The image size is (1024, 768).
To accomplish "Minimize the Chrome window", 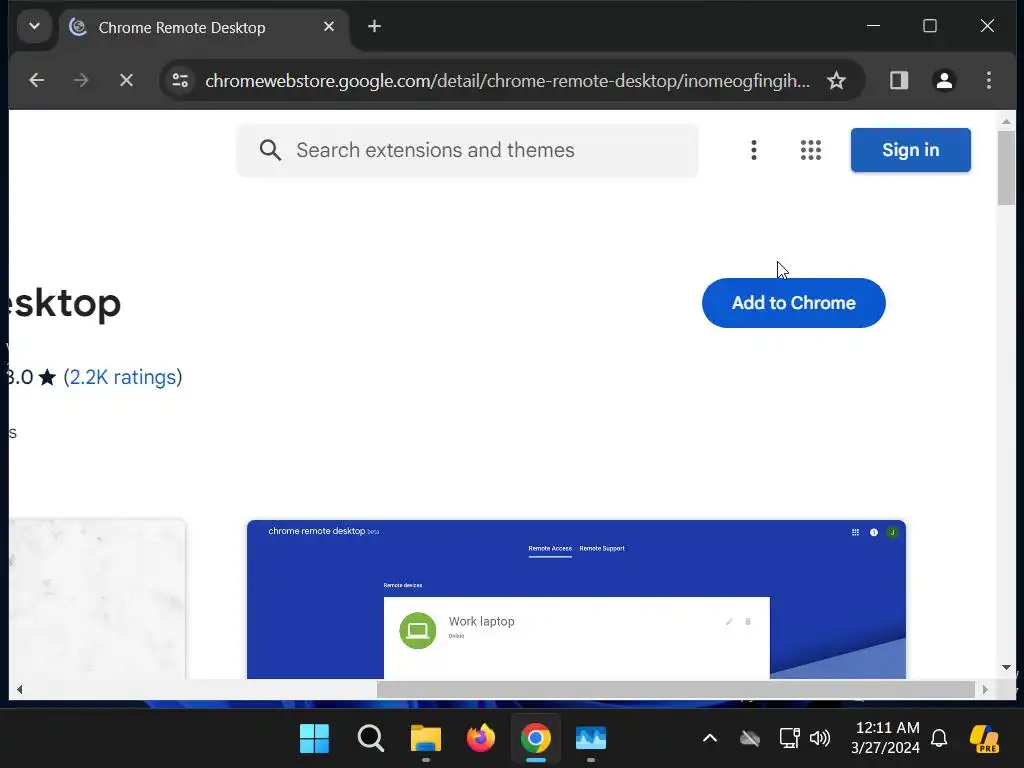I will click(x=873, y=26).
